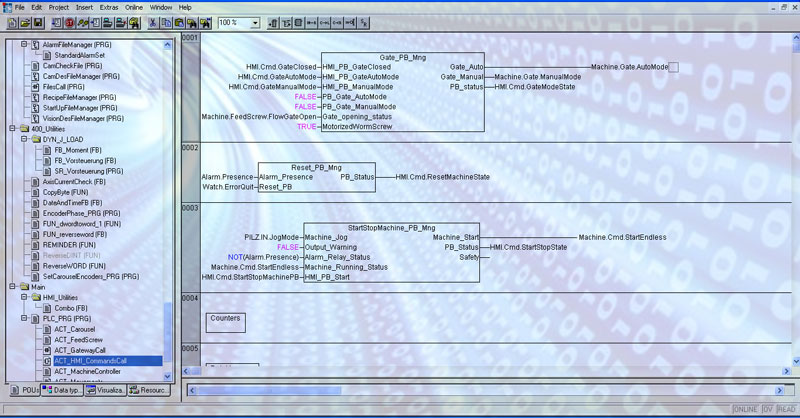Click the Set/Reset toolbar icon
The image size is (800, 418).
[x=363, y=23]
